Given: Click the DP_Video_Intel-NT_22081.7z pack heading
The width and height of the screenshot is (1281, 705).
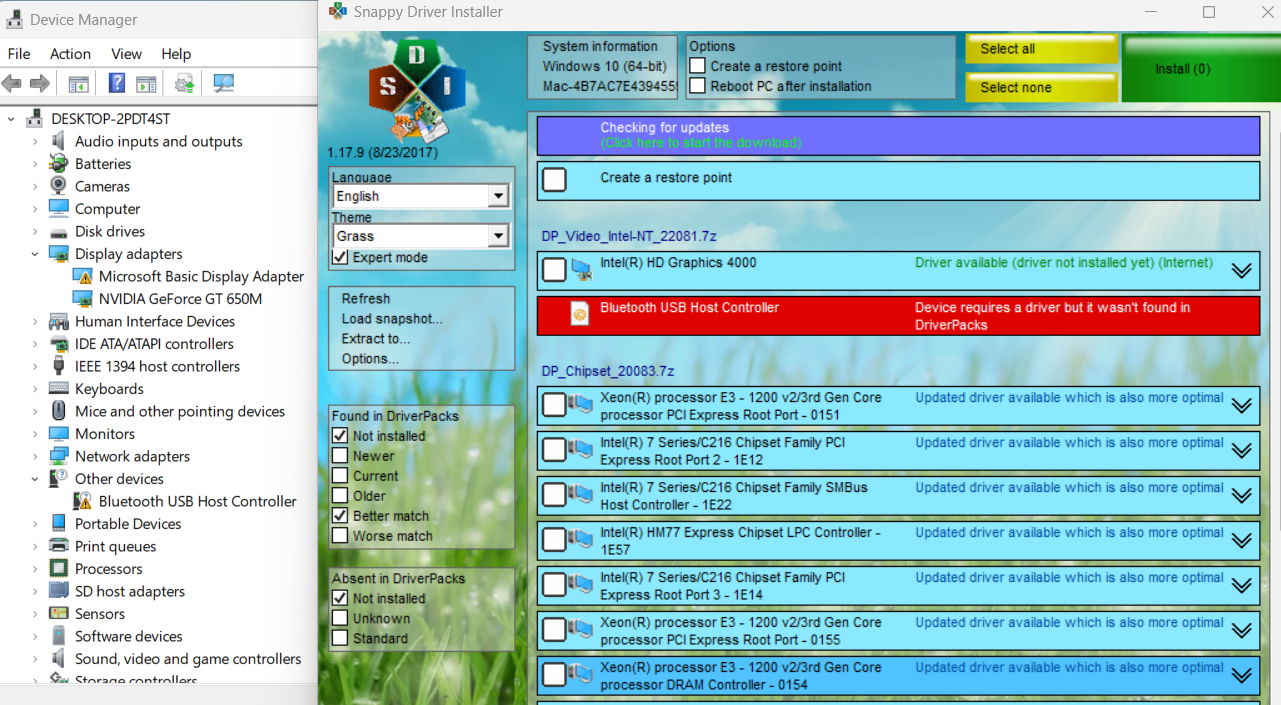Looking at the screenshot, I should 629,236.
